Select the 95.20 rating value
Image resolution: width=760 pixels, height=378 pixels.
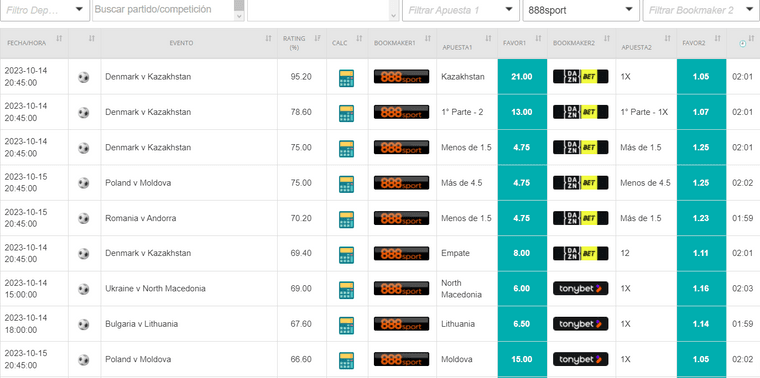(x=301, y=77)
